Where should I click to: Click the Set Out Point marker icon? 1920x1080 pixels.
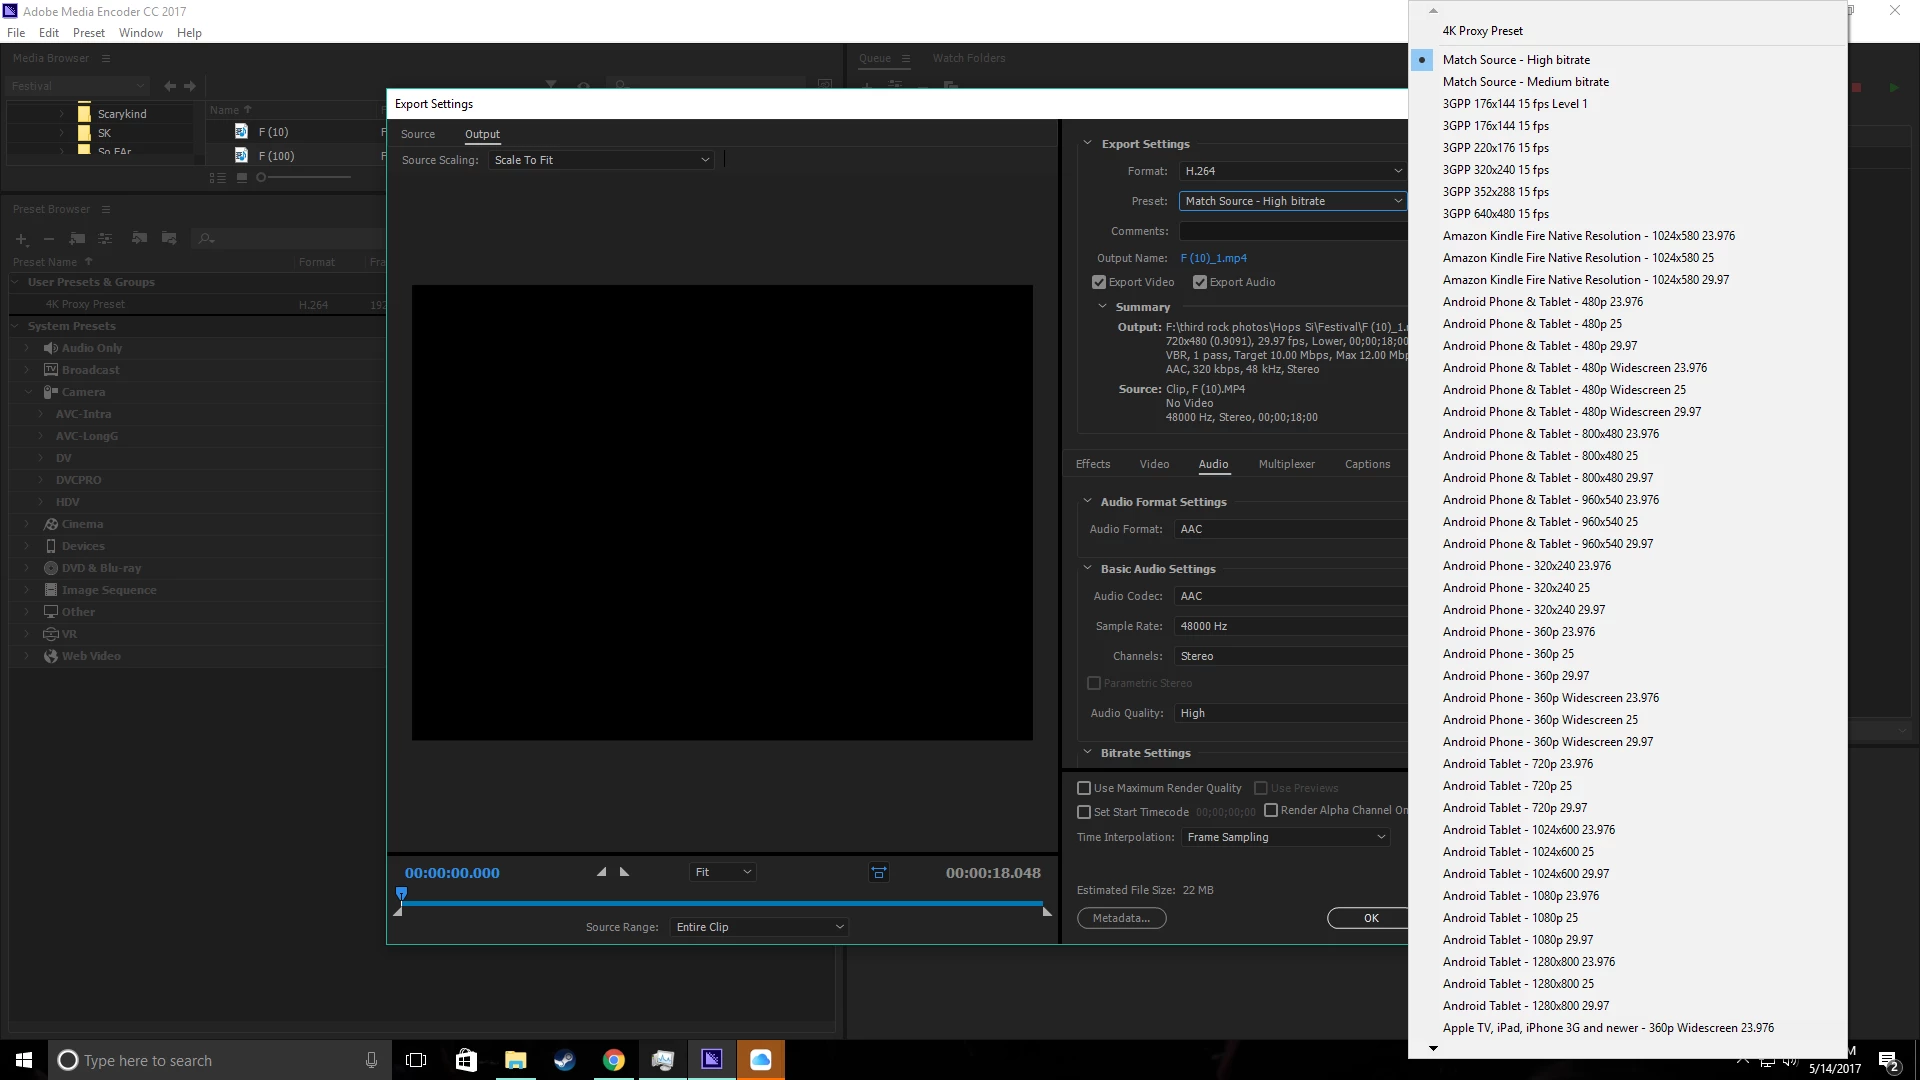point(625,872)
